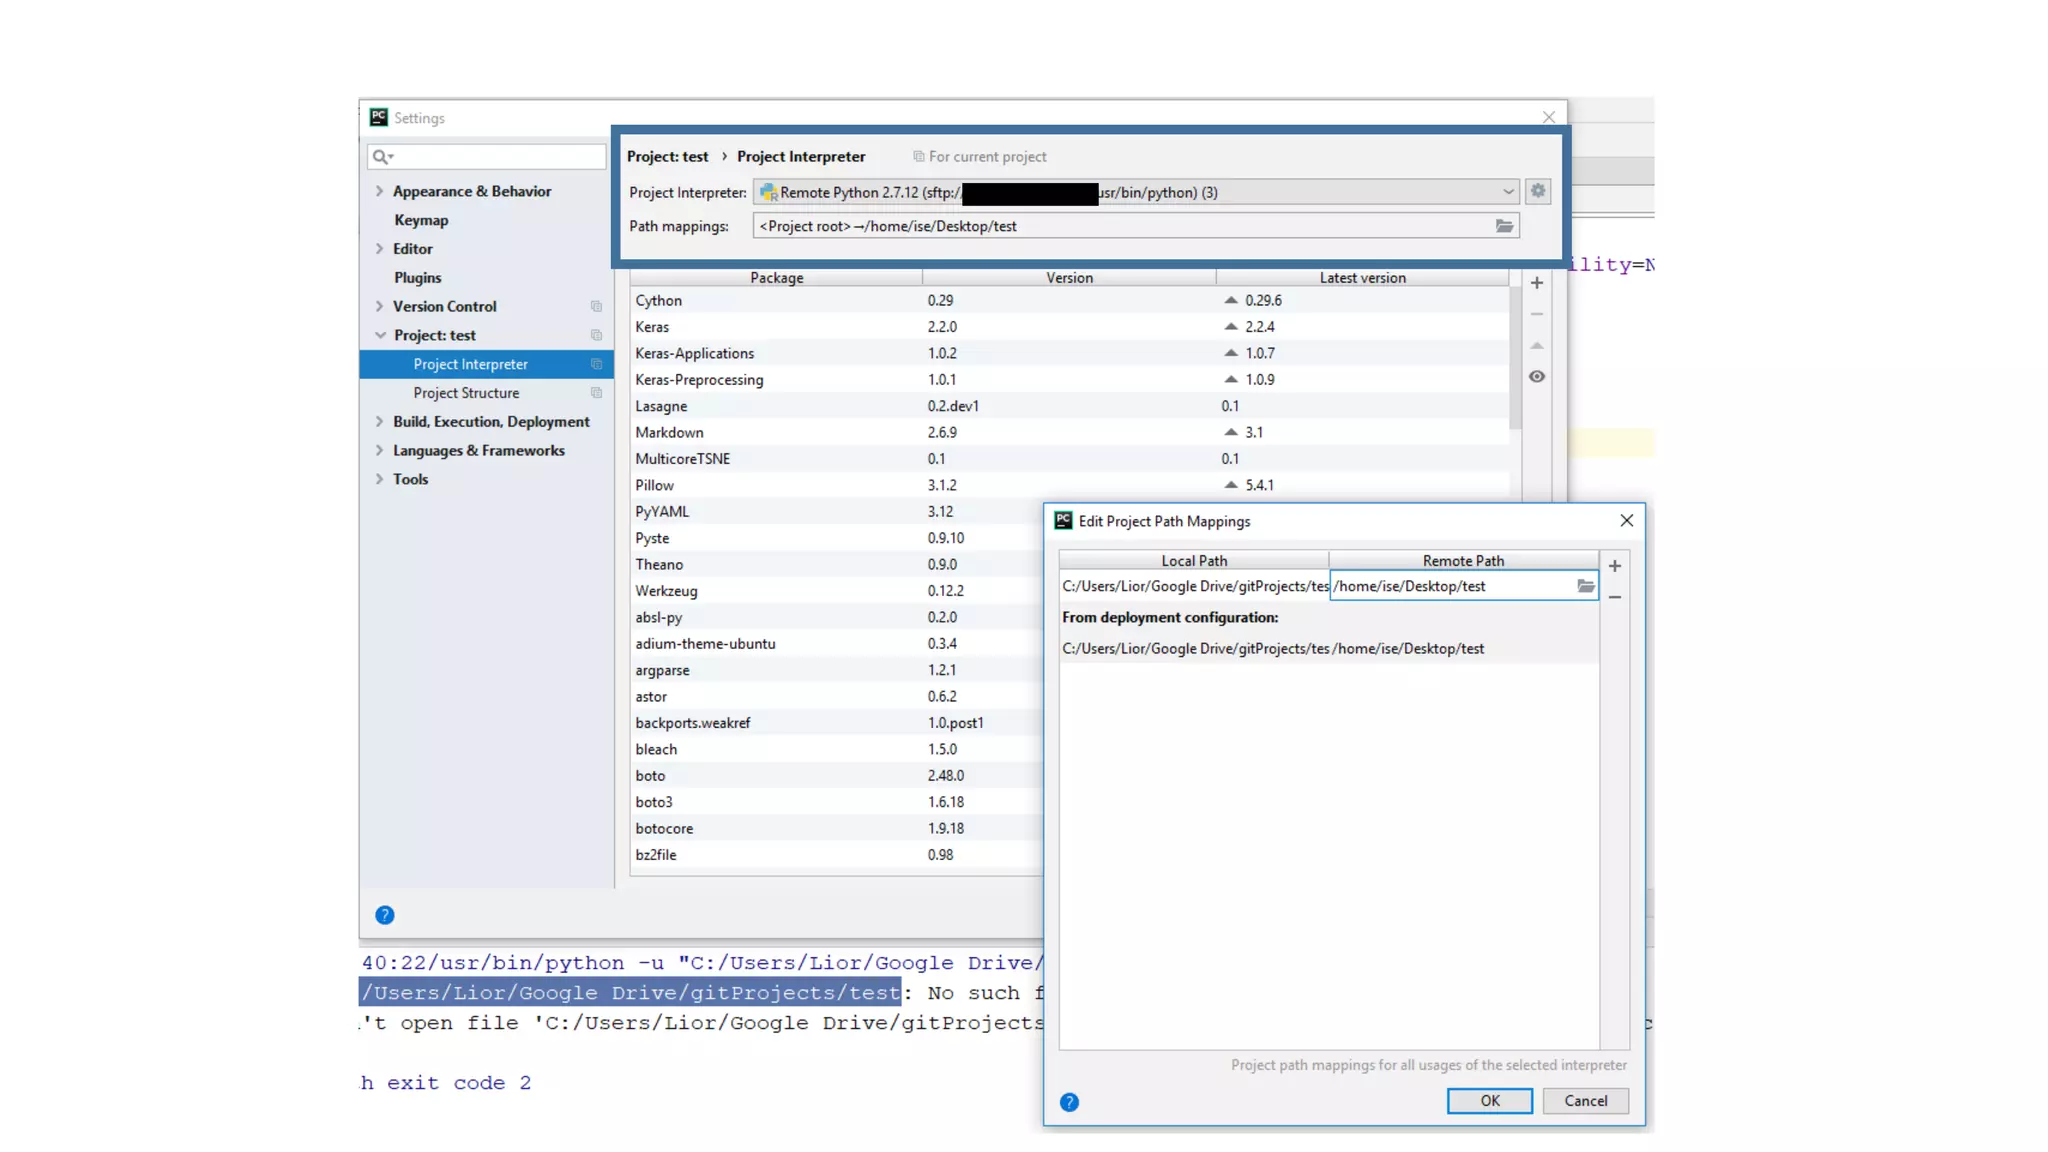Image resolution: width=2048 pixels, height=1152 pixels.
Task: Collapse the Project: test tree node
Action: (x=379, y=335)
